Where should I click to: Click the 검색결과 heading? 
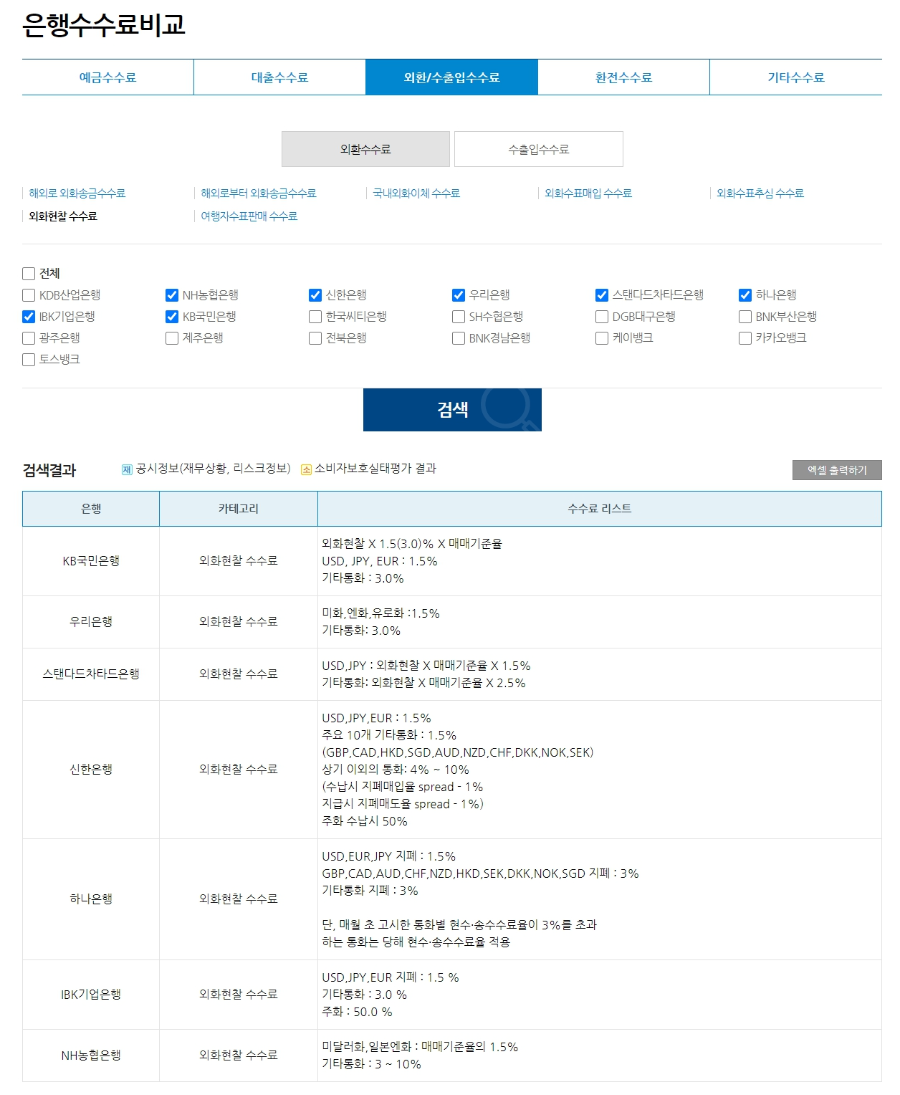[x=49, y=470]
